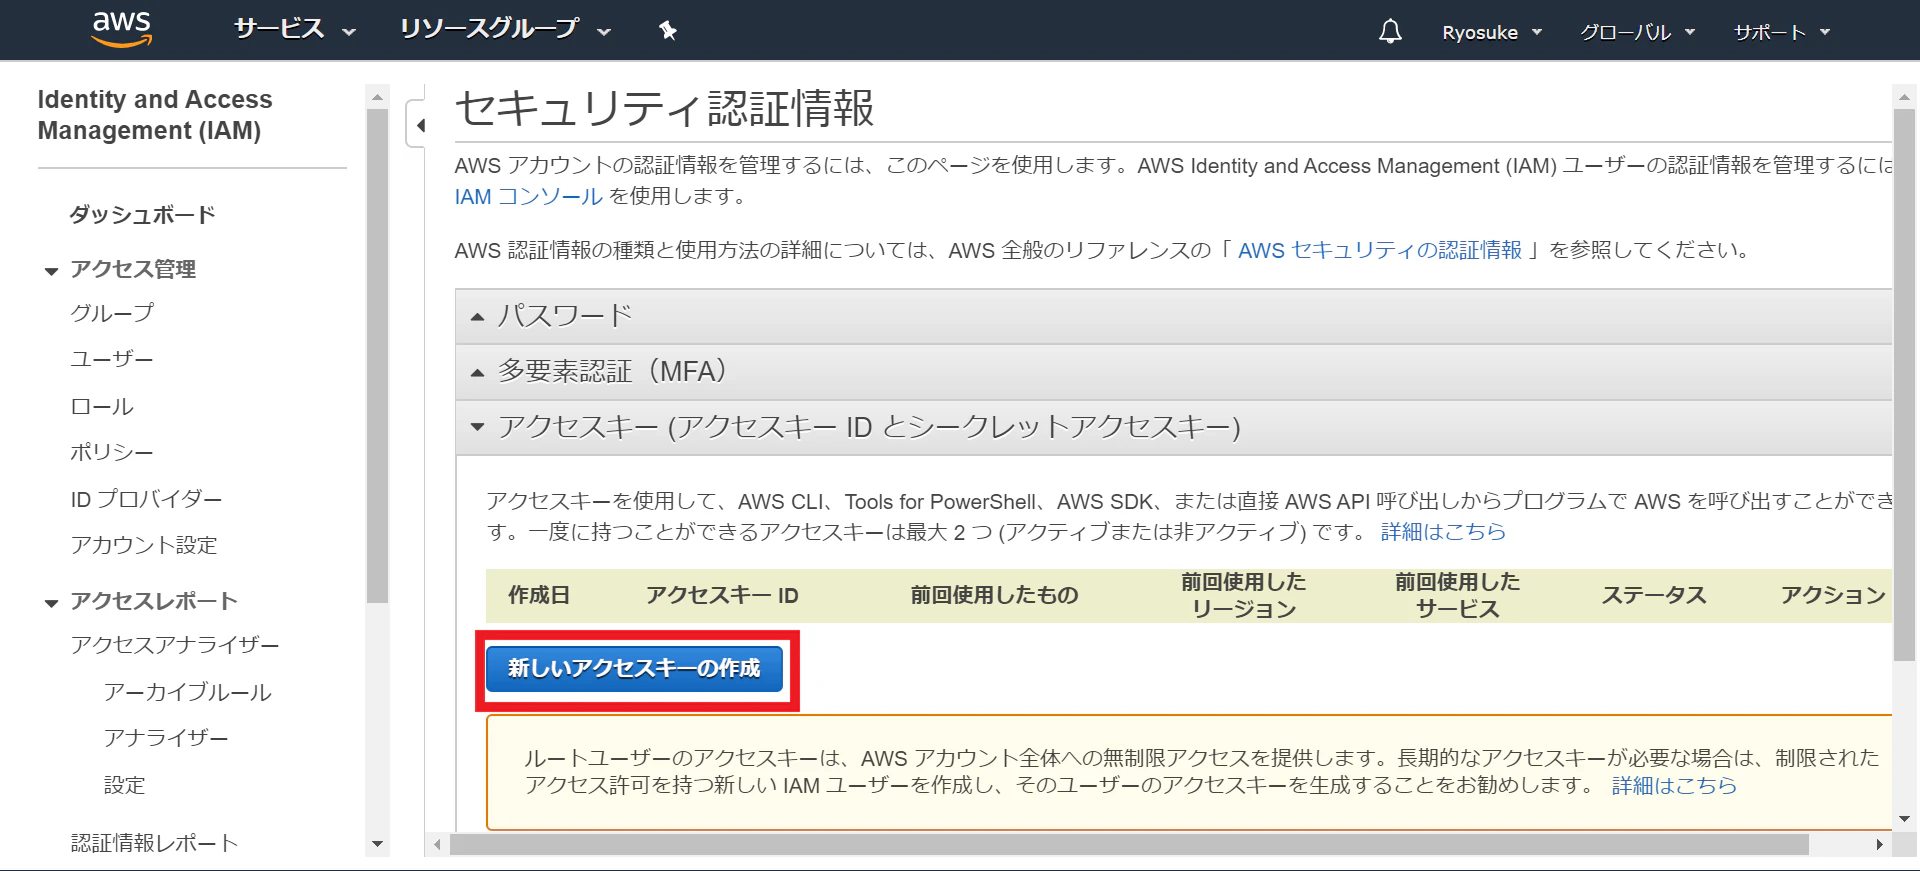The height and width of the screenshot is (871, 1920).
Task: Click 詳細はこちら link in access key description
Action: [1443, 532]
